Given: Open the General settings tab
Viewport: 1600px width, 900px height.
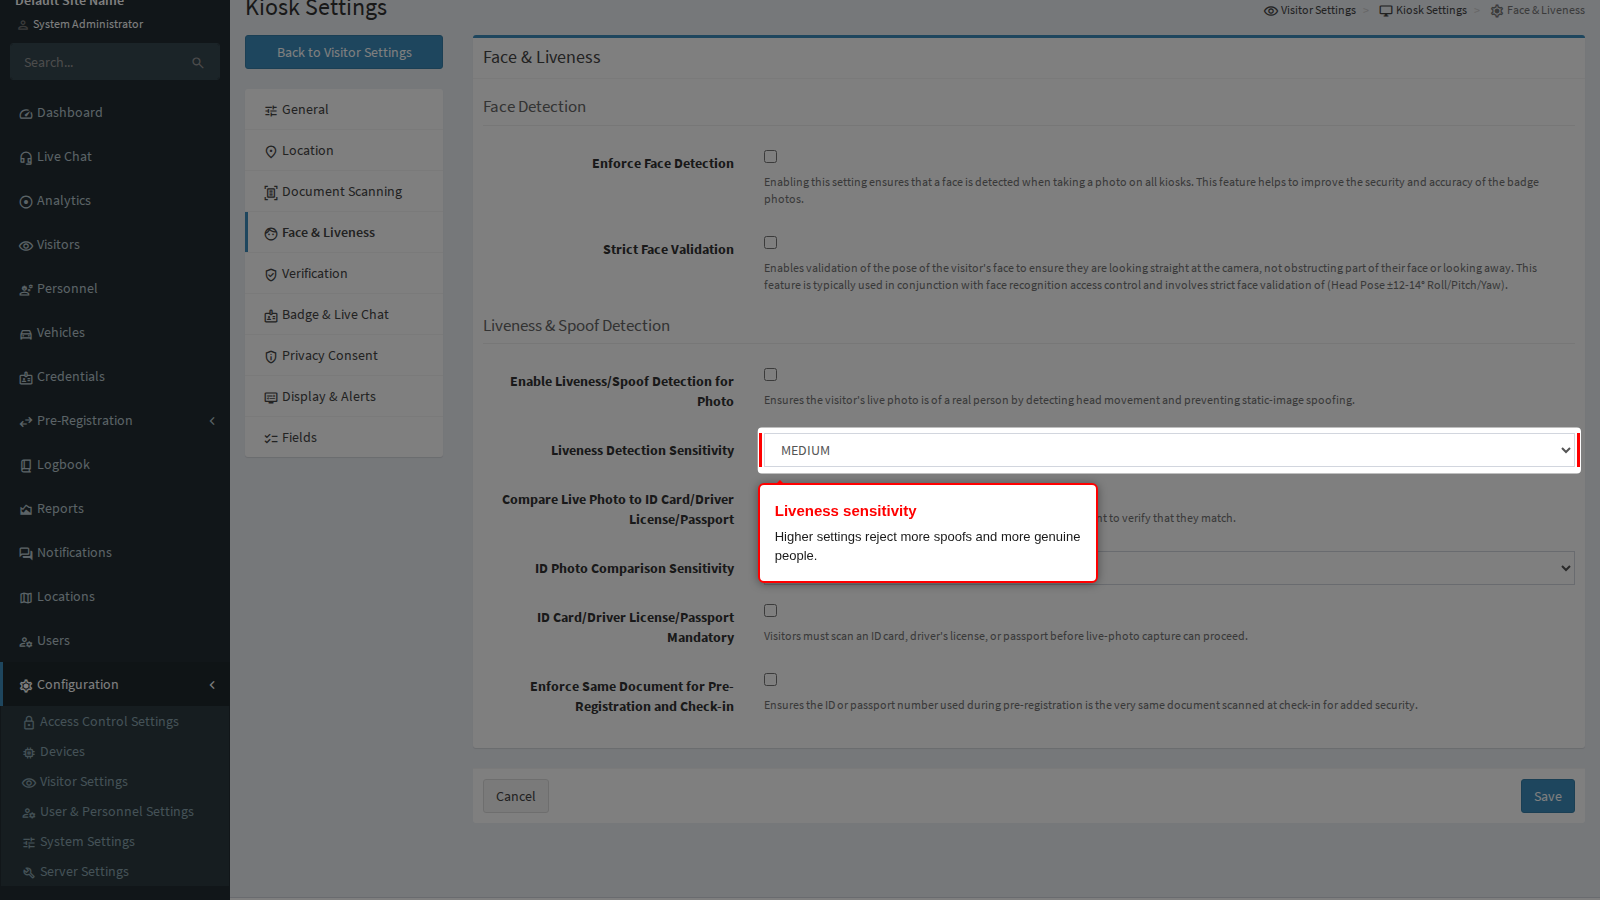Looking at the screenshot, I should tap(344, 110).
